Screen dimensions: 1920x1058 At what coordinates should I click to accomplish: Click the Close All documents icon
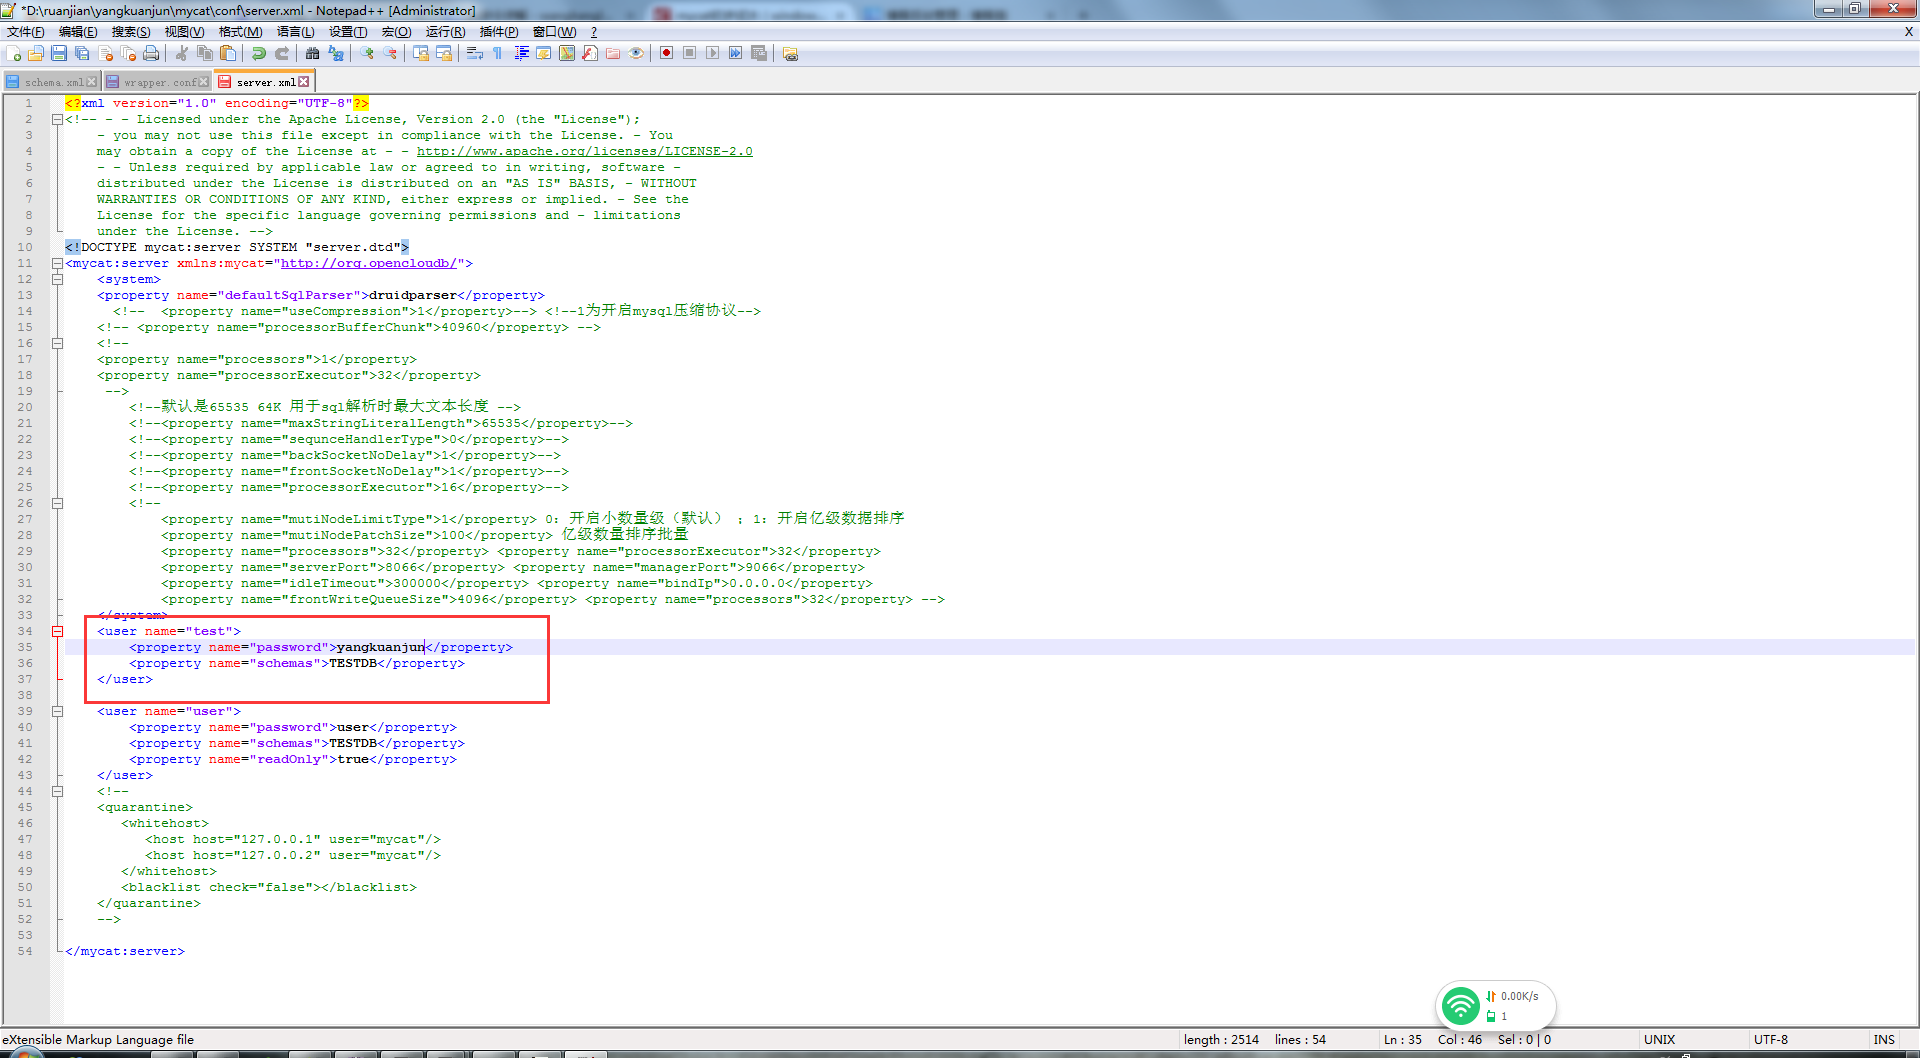128,53
